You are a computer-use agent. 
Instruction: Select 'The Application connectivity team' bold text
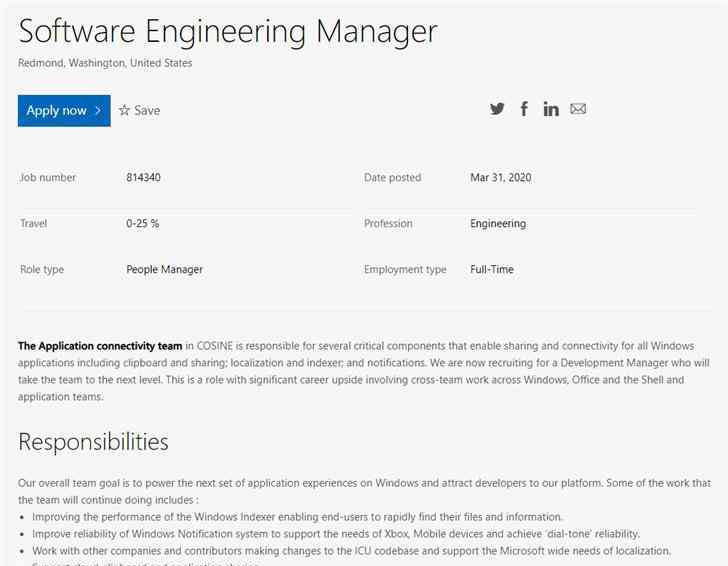click(x=100, y=346)
